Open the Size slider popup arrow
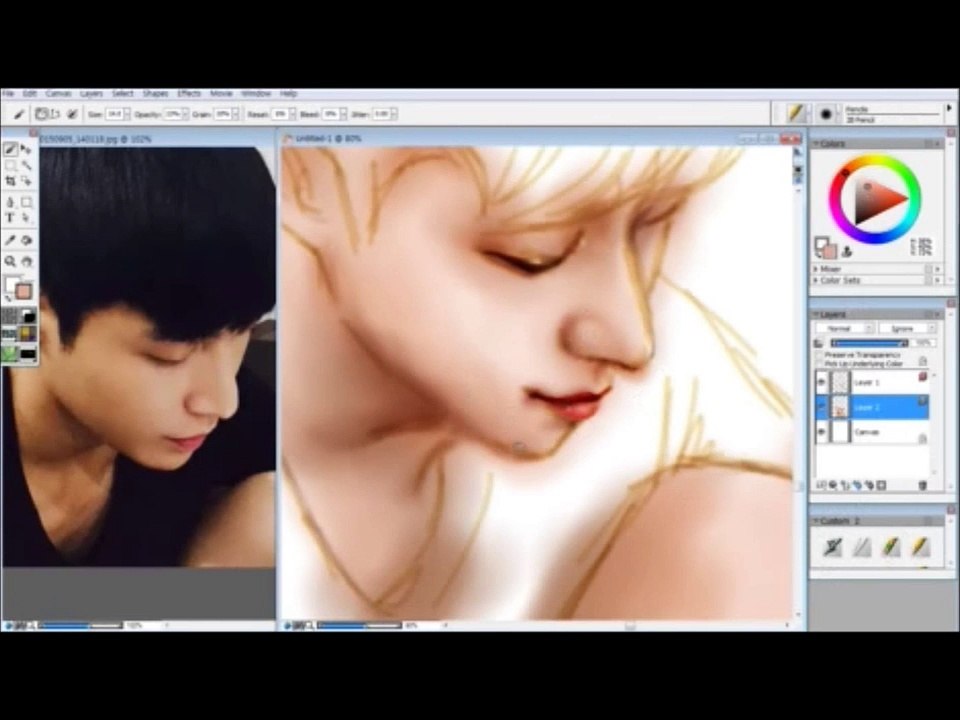The image size is (960, 720). point(127,114)
